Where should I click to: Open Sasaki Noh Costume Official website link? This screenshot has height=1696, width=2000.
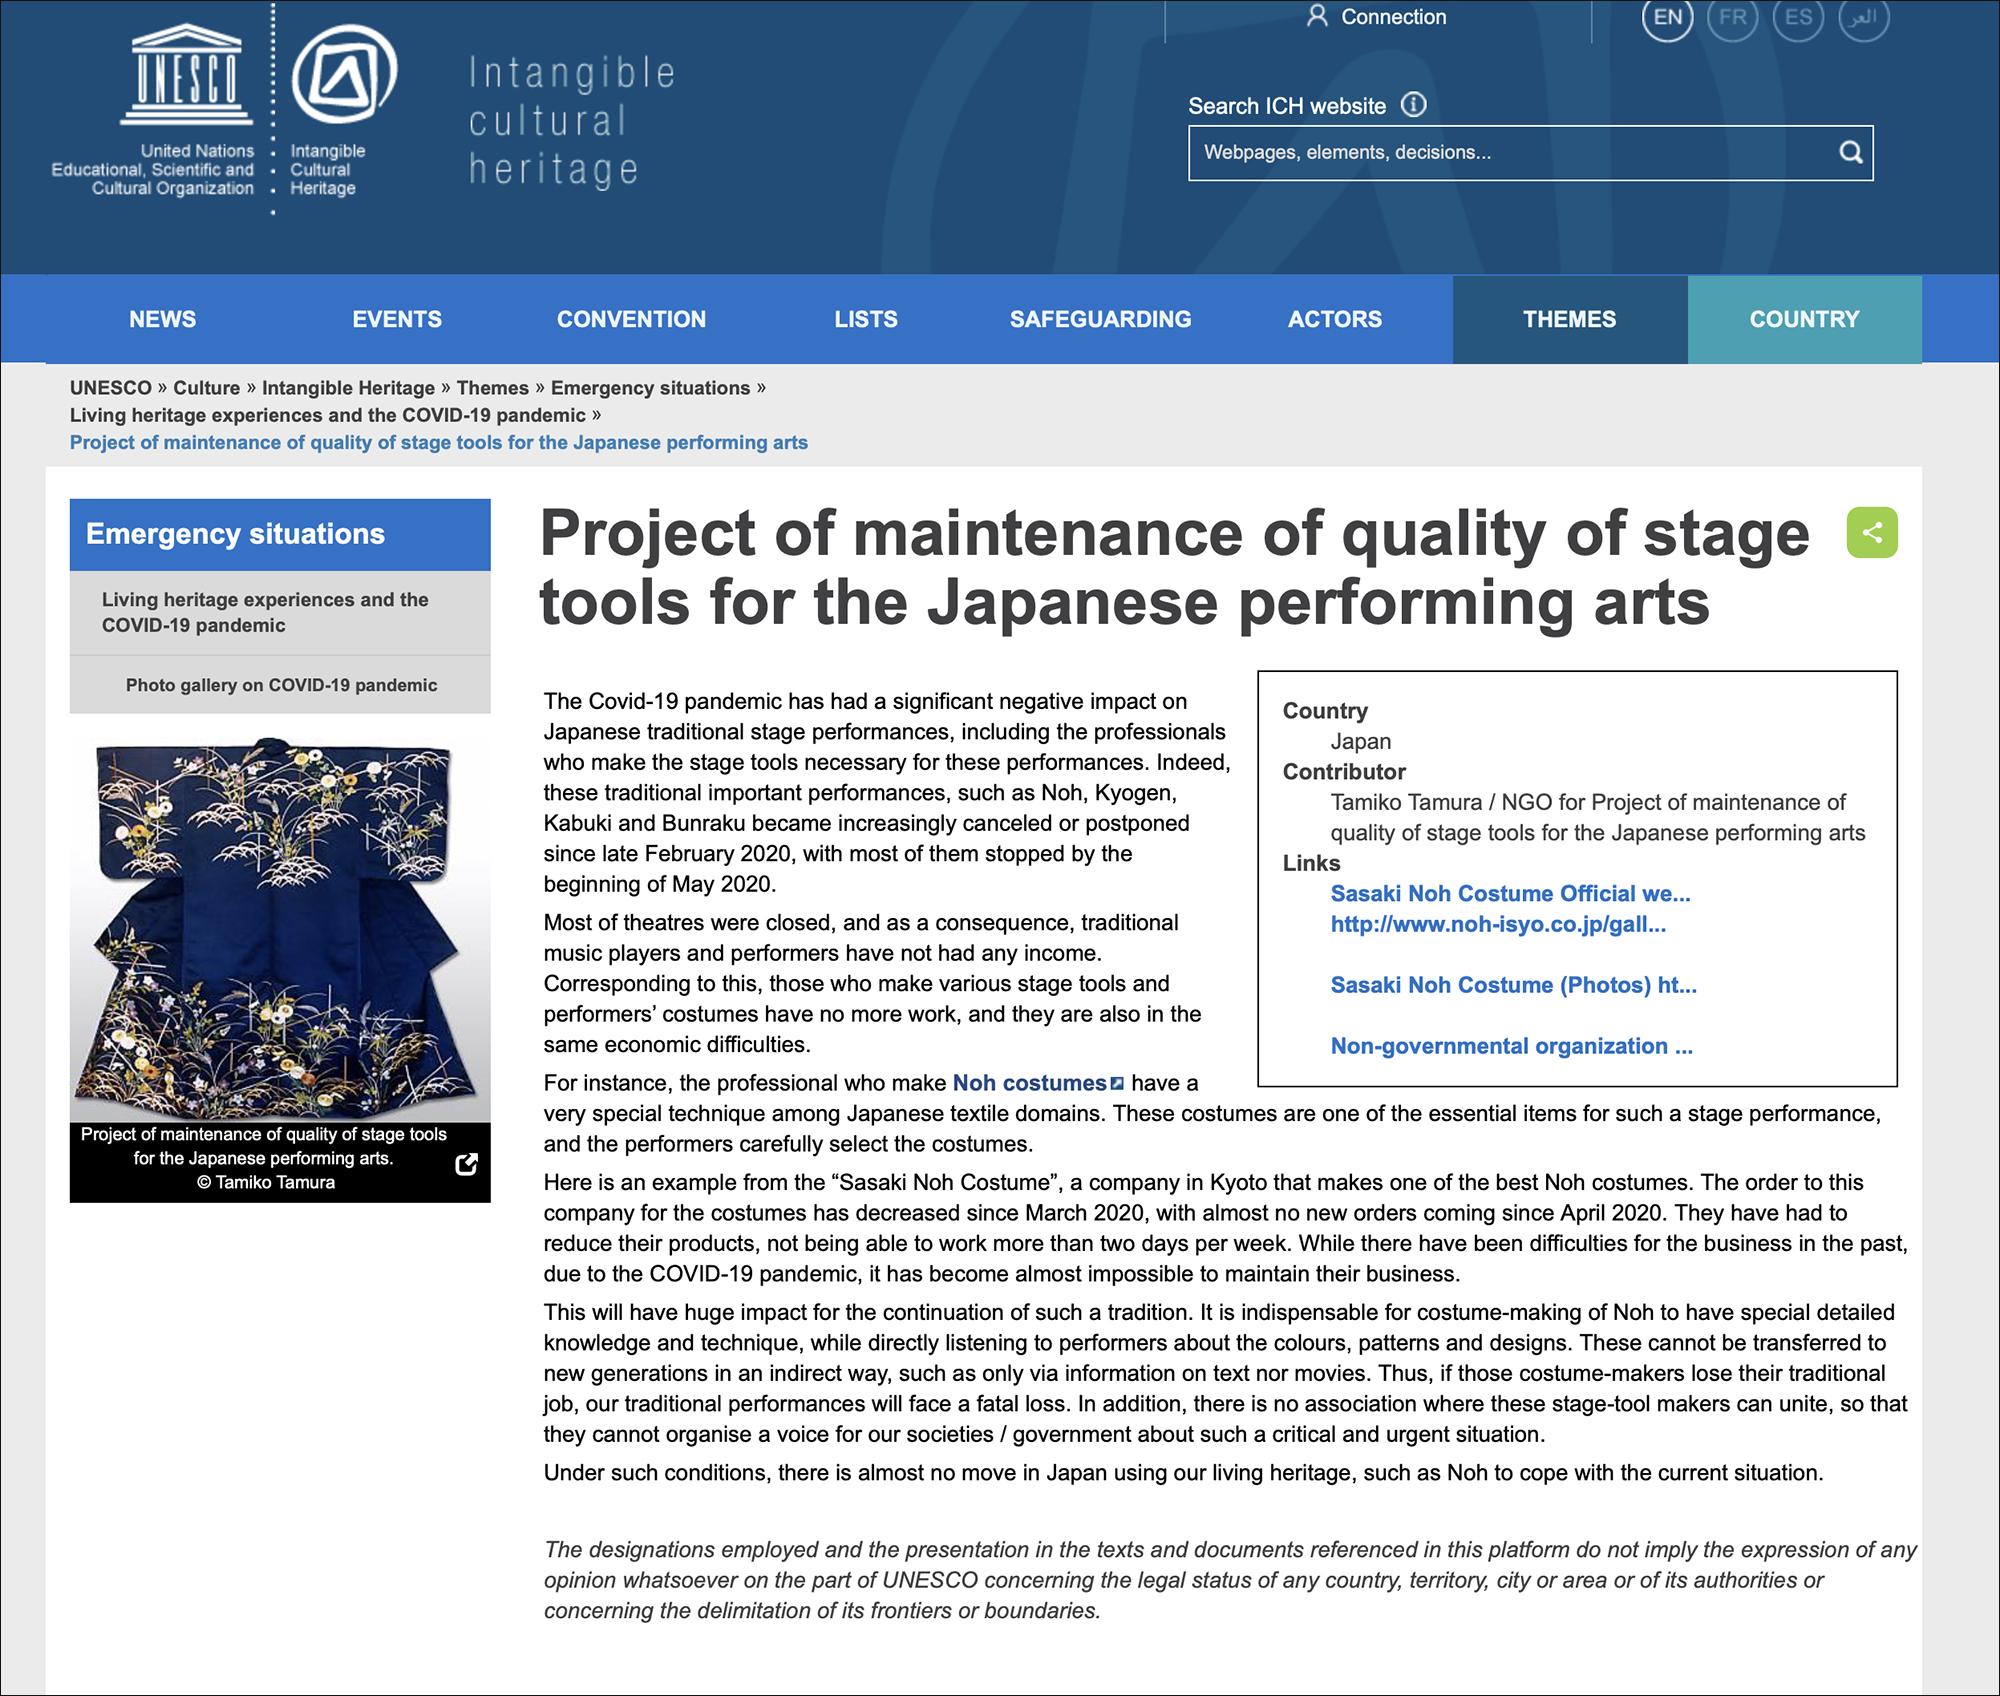(1510, 894)
